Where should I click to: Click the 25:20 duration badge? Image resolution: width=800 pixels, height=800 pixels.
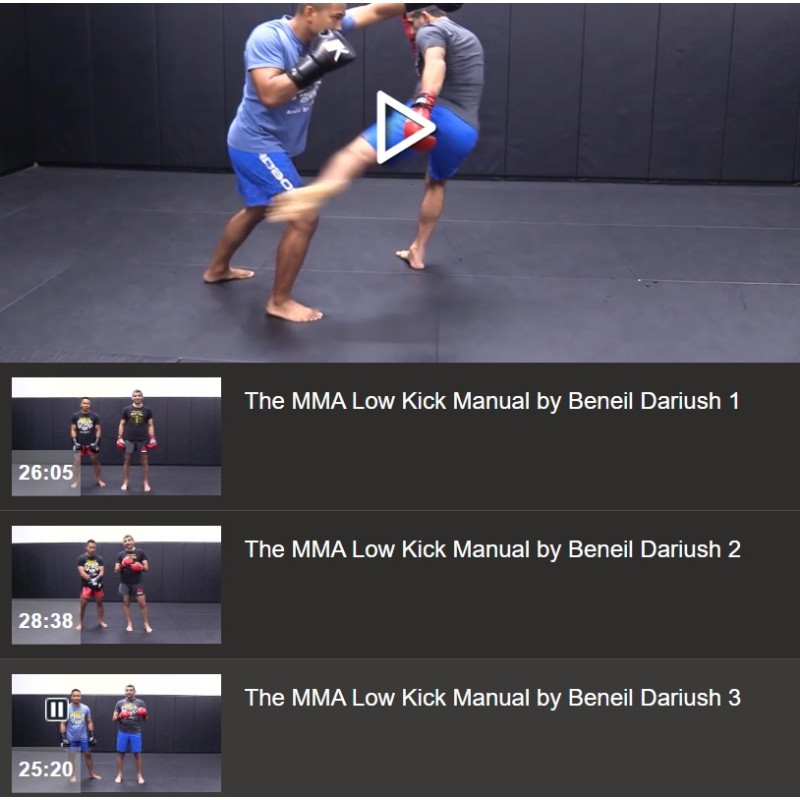[x=46, y=769]
